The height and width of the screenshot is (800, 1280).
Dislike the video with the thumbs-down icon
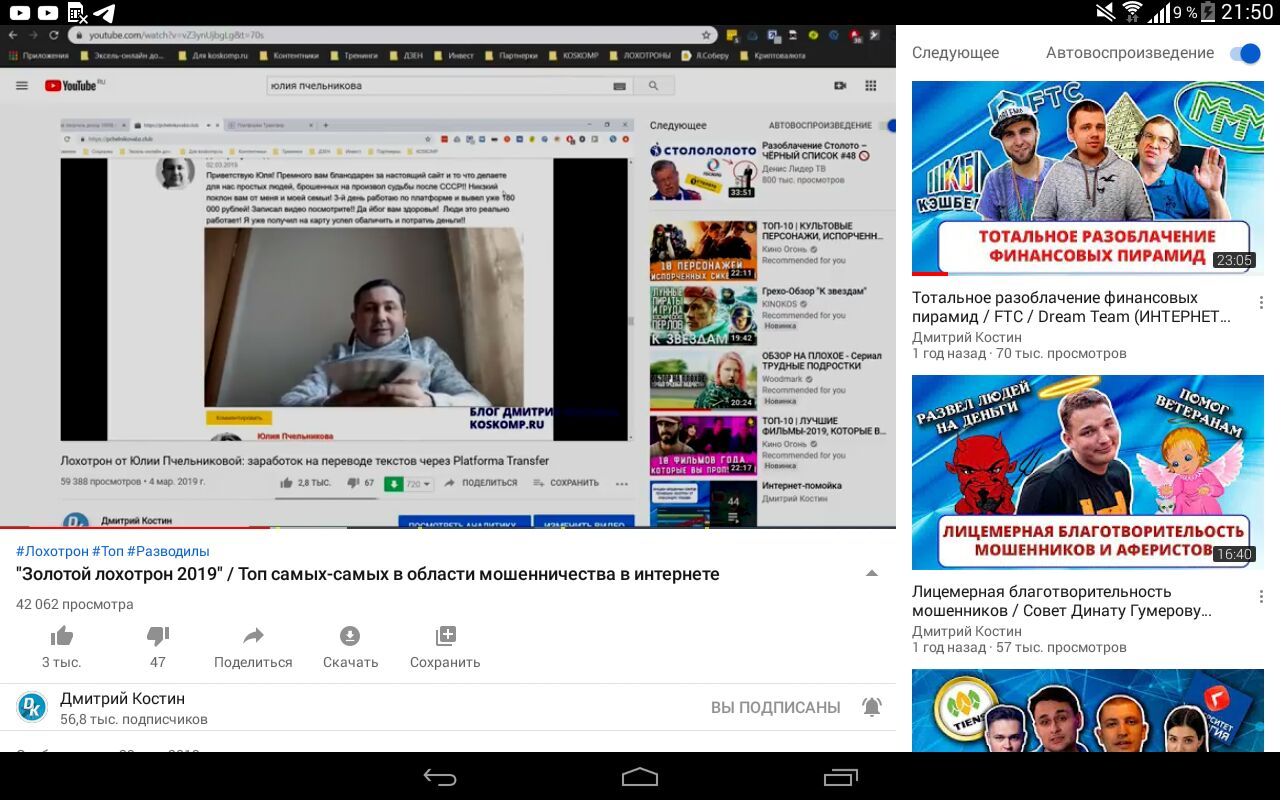point(158,636)
